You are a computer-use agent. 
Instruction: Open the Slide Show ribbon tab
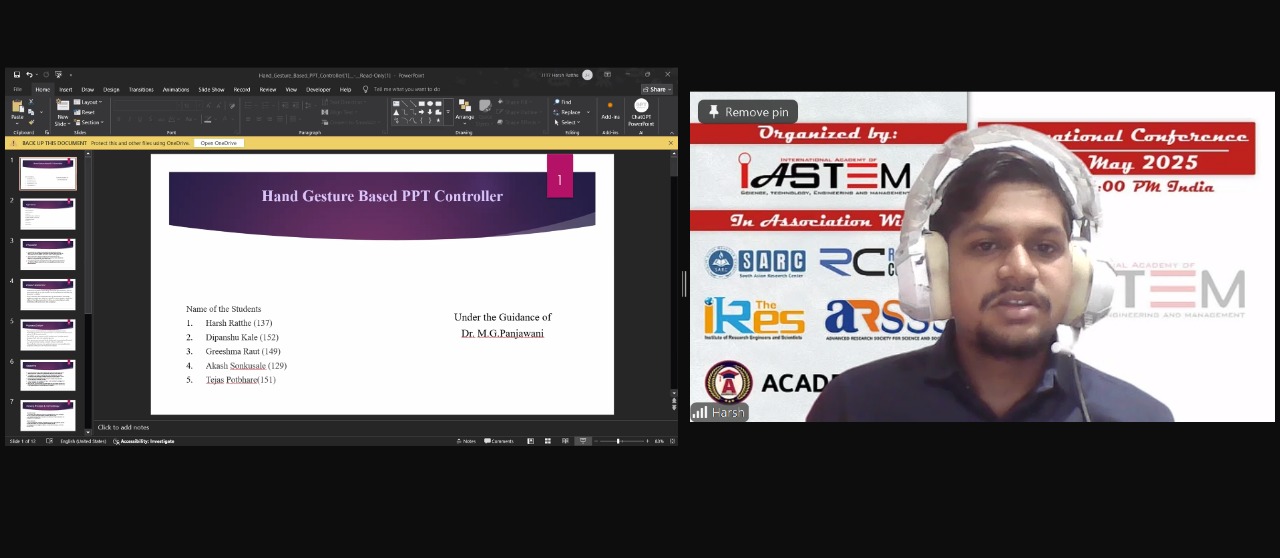[x=211, y=89]
